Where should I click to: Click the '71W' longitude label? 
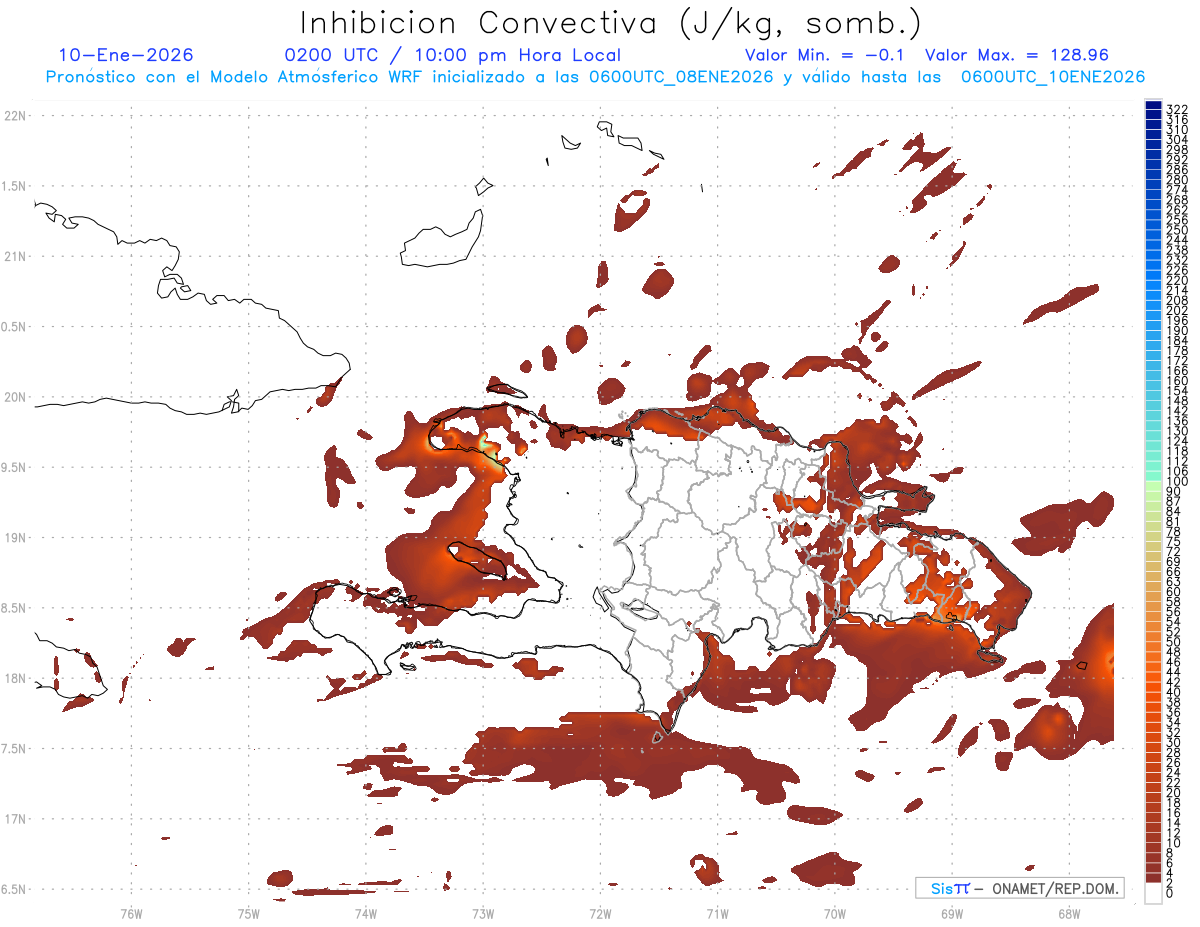pyautogui.click(x=717, y=912)
